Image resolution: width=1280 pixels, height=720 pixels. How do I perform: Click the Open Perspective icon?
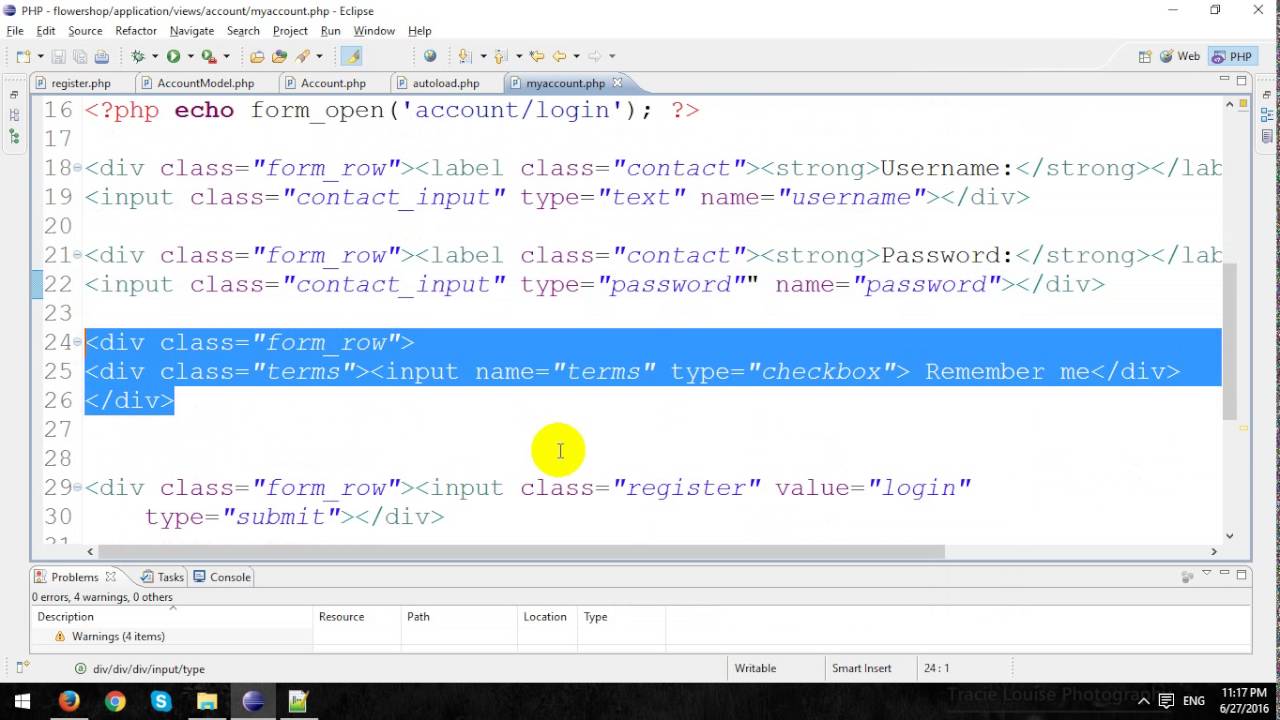coord(1145,57)
